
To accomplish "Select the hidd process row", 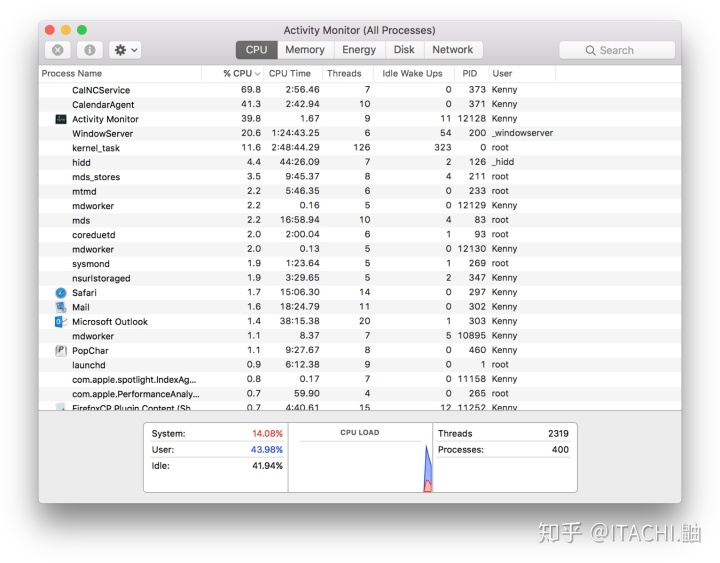I will pyautogui.click(x=360, y=162).
